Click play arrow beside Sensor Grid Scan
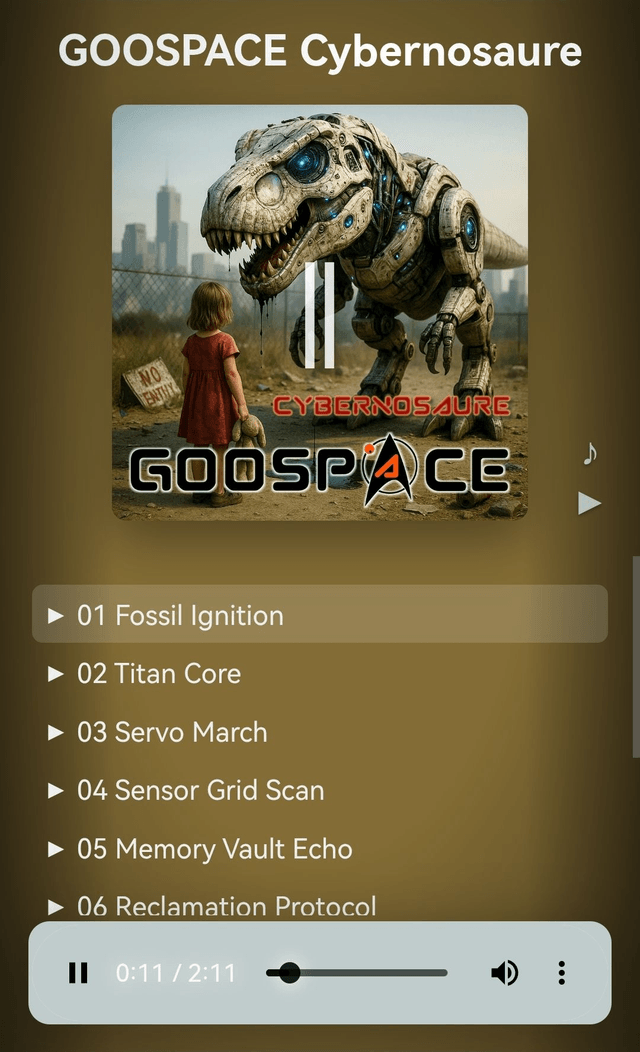This screenshot has height=1052, width=640. tap(56, 790)
